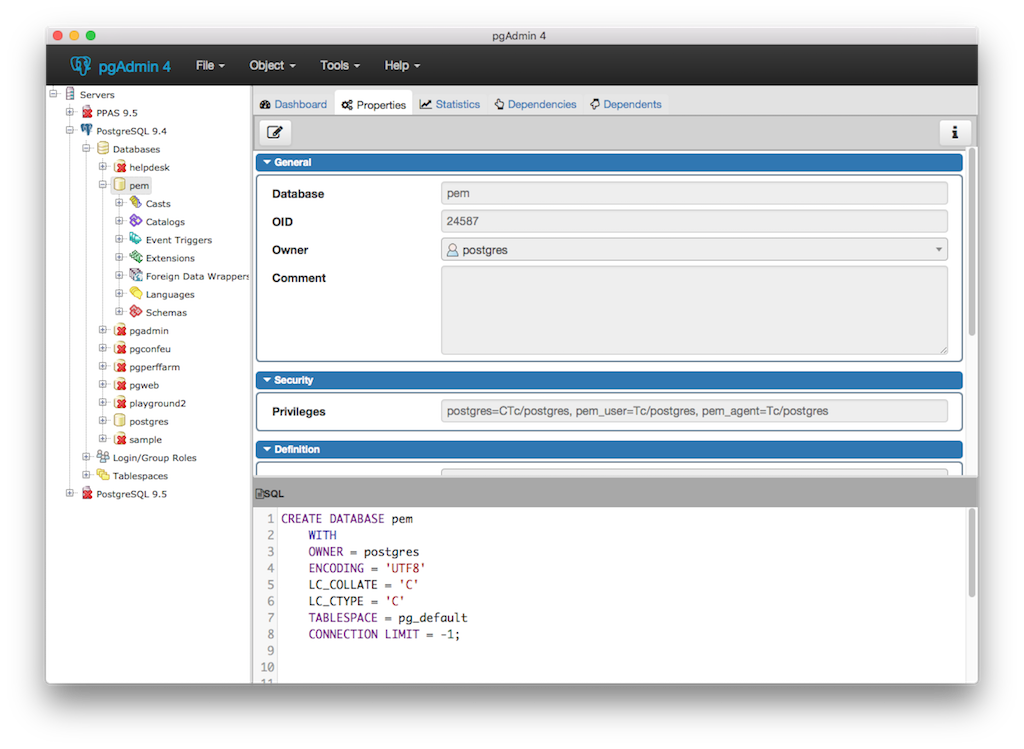1024x749 pixels.
Task: Click the helpdesk disconnected database icon
Action: (120, 167)
